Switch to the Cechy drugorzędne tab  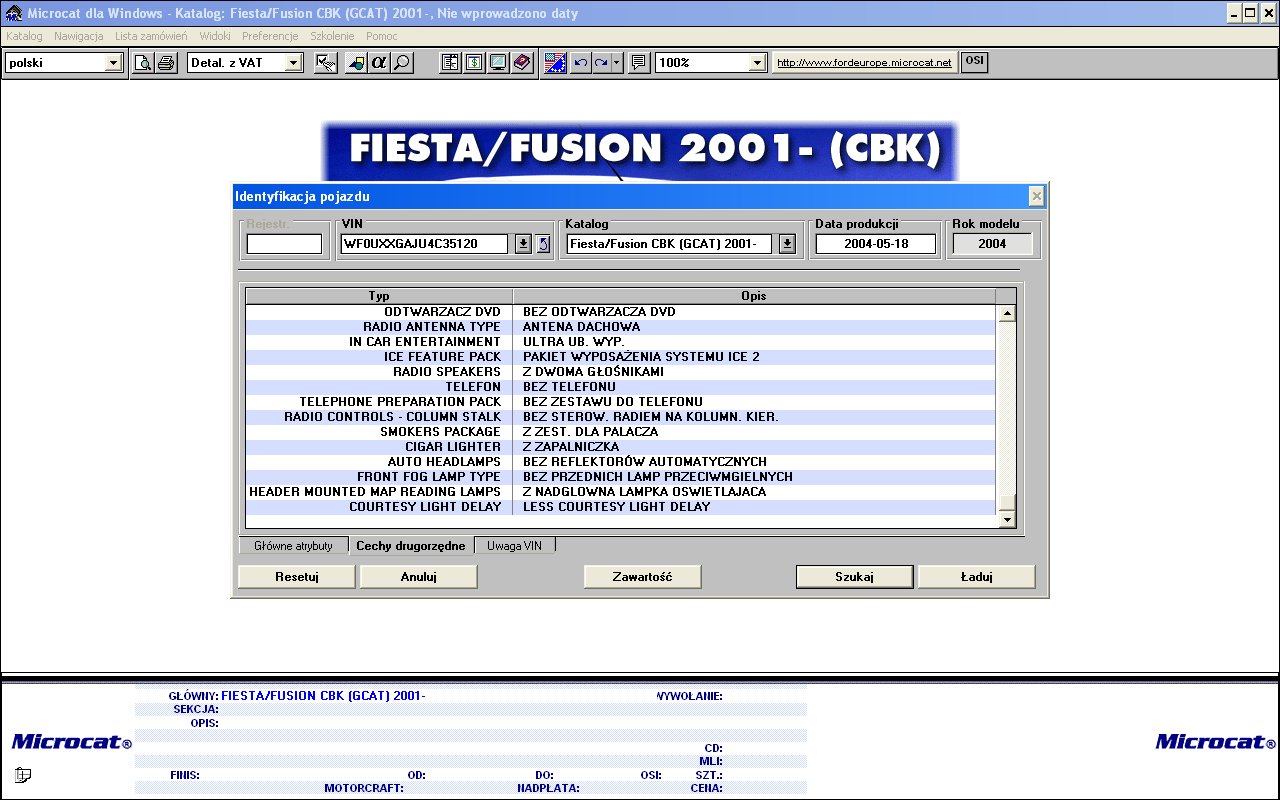(411, 546)
